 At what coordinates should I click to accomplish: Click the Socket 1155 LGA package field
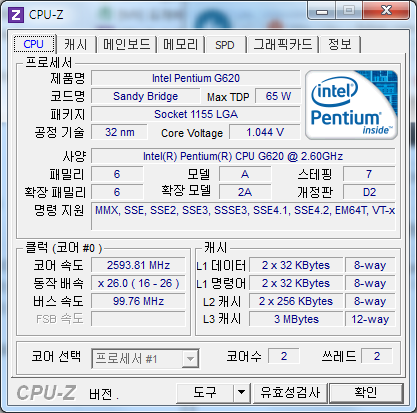pyautogui.click(x=196, y=114)
